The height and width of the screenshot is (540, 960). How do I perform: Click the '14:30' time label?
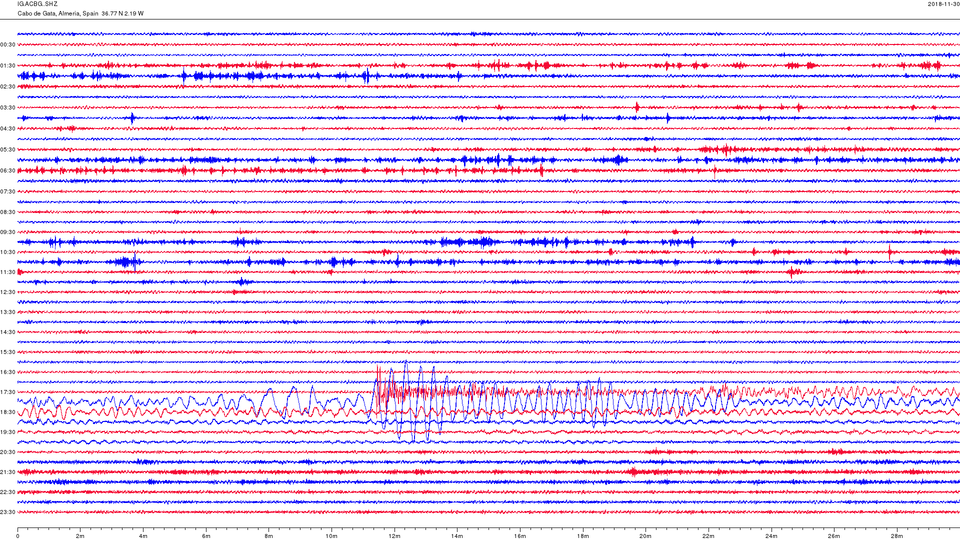[8, 332]
